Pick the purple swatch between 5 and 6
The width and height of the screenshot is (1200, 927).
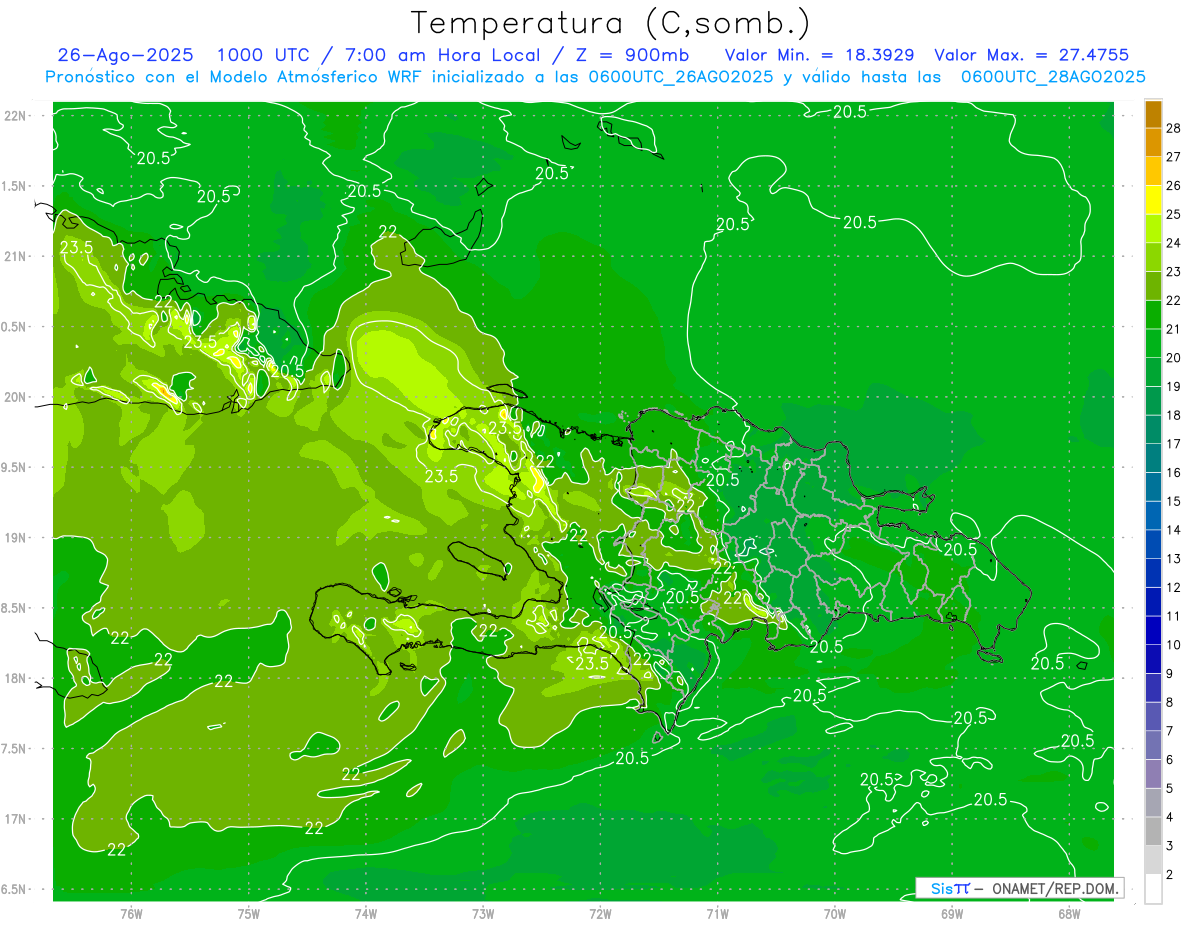click(x=1153, y=774)
